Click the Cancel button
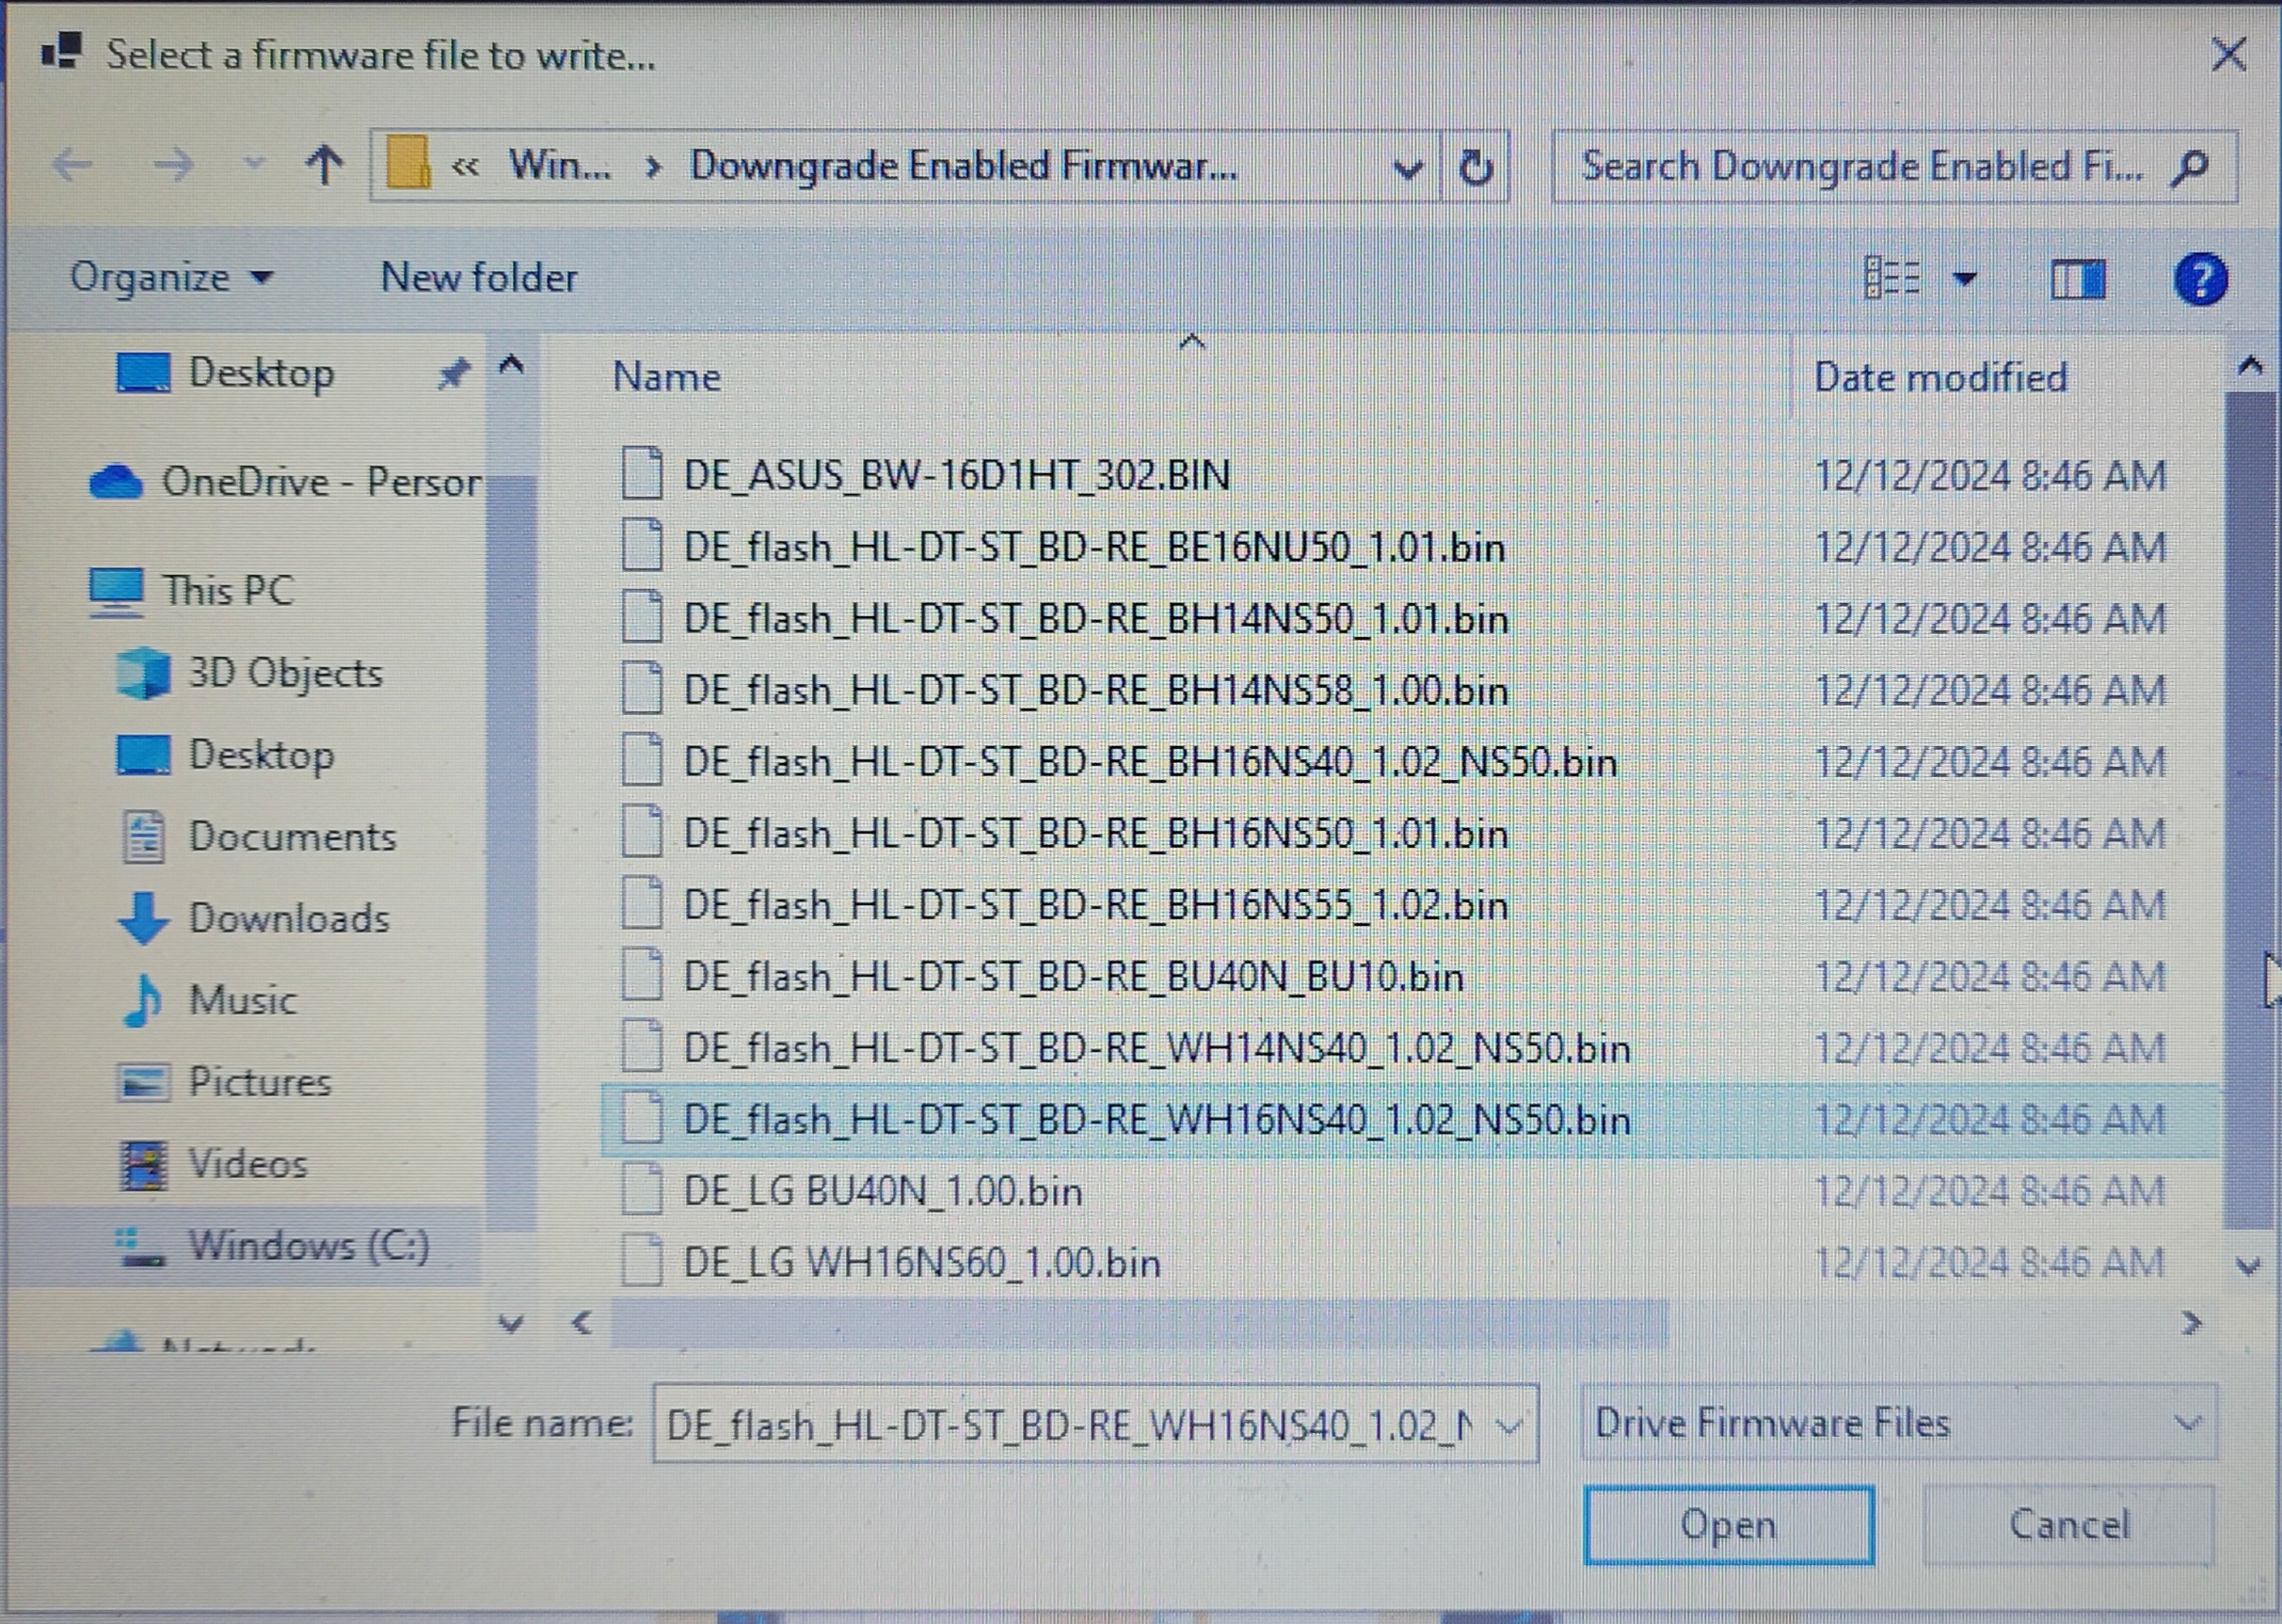 pos(2068,1525)
